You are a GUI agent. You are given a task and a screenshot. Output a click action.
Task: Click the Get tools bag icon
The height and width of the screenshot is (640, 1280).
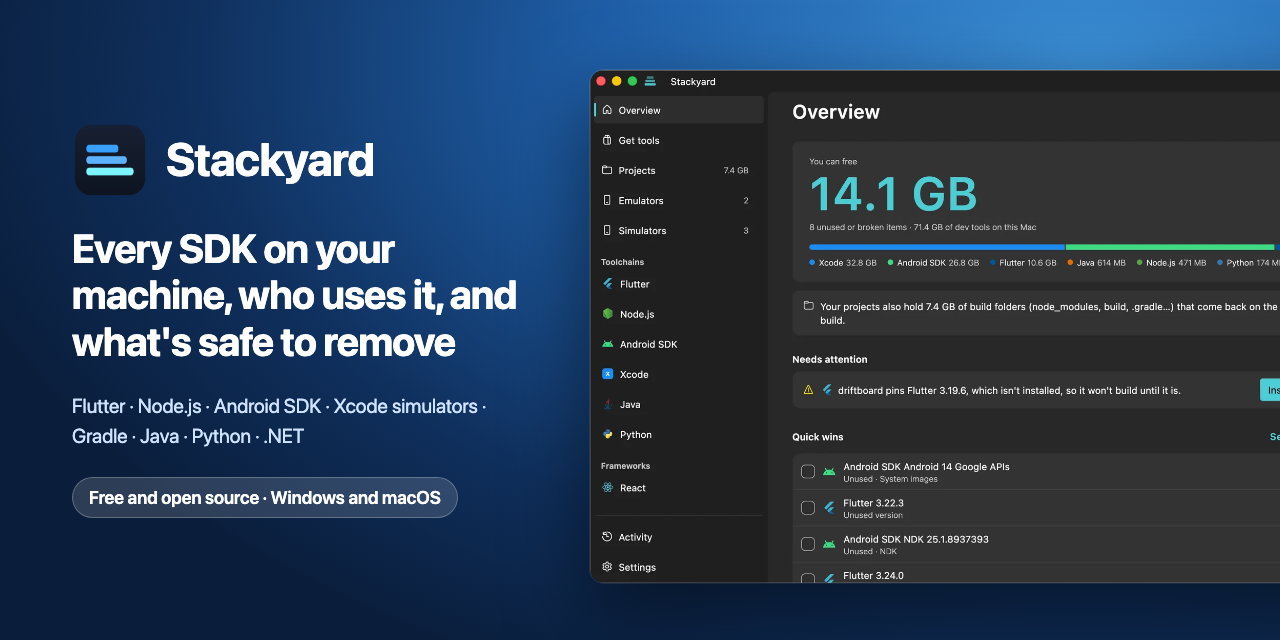click(607, 140)
